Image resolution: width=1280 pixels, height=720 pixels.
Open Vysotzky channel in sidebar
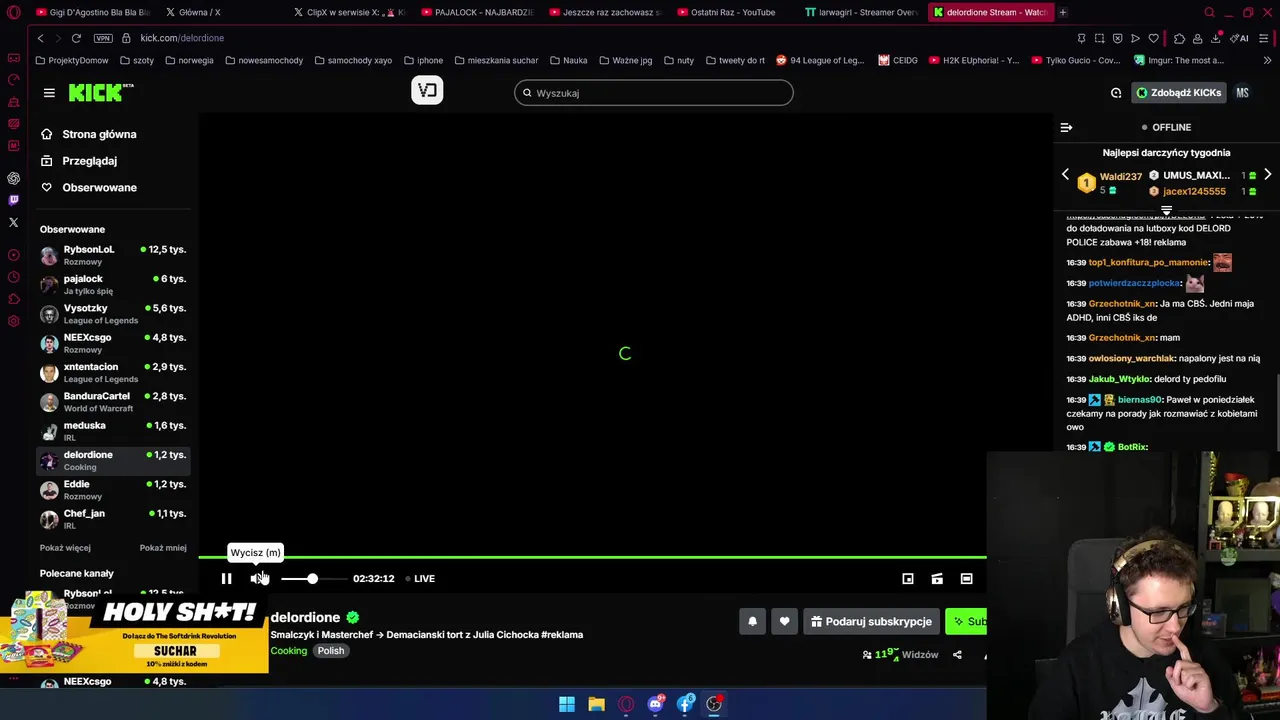(113, 314)
